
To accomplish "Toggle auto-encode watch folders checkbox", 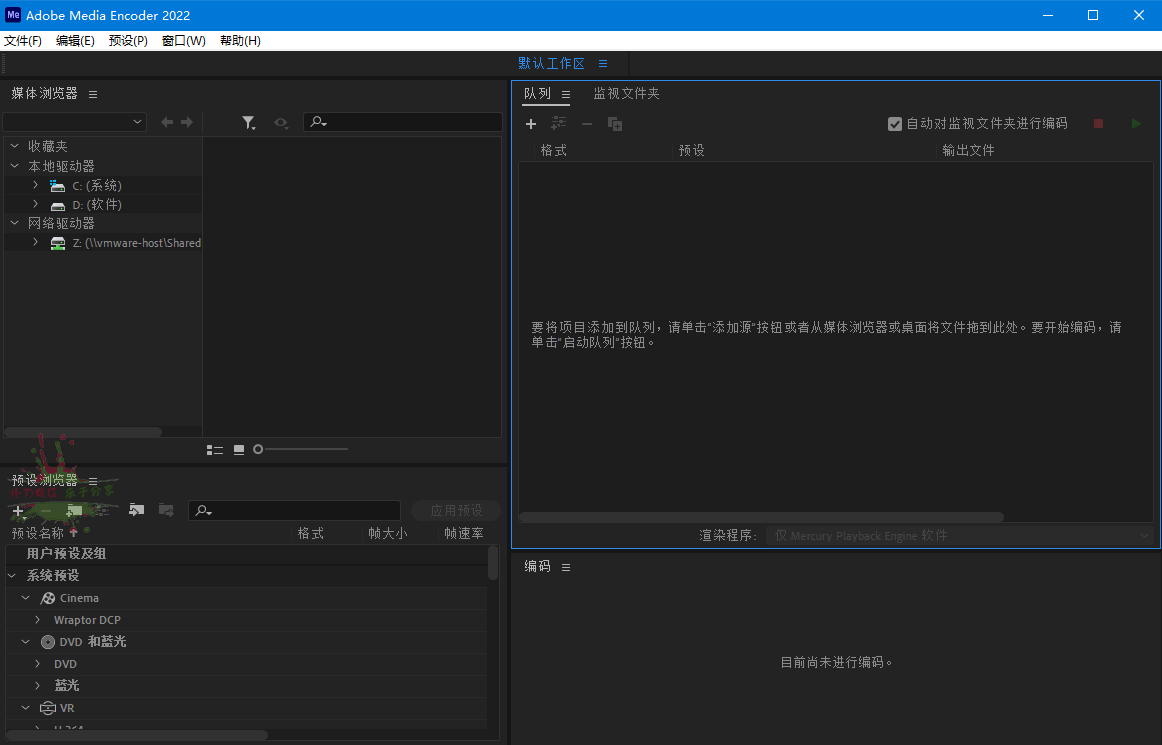I will [895, 124].
